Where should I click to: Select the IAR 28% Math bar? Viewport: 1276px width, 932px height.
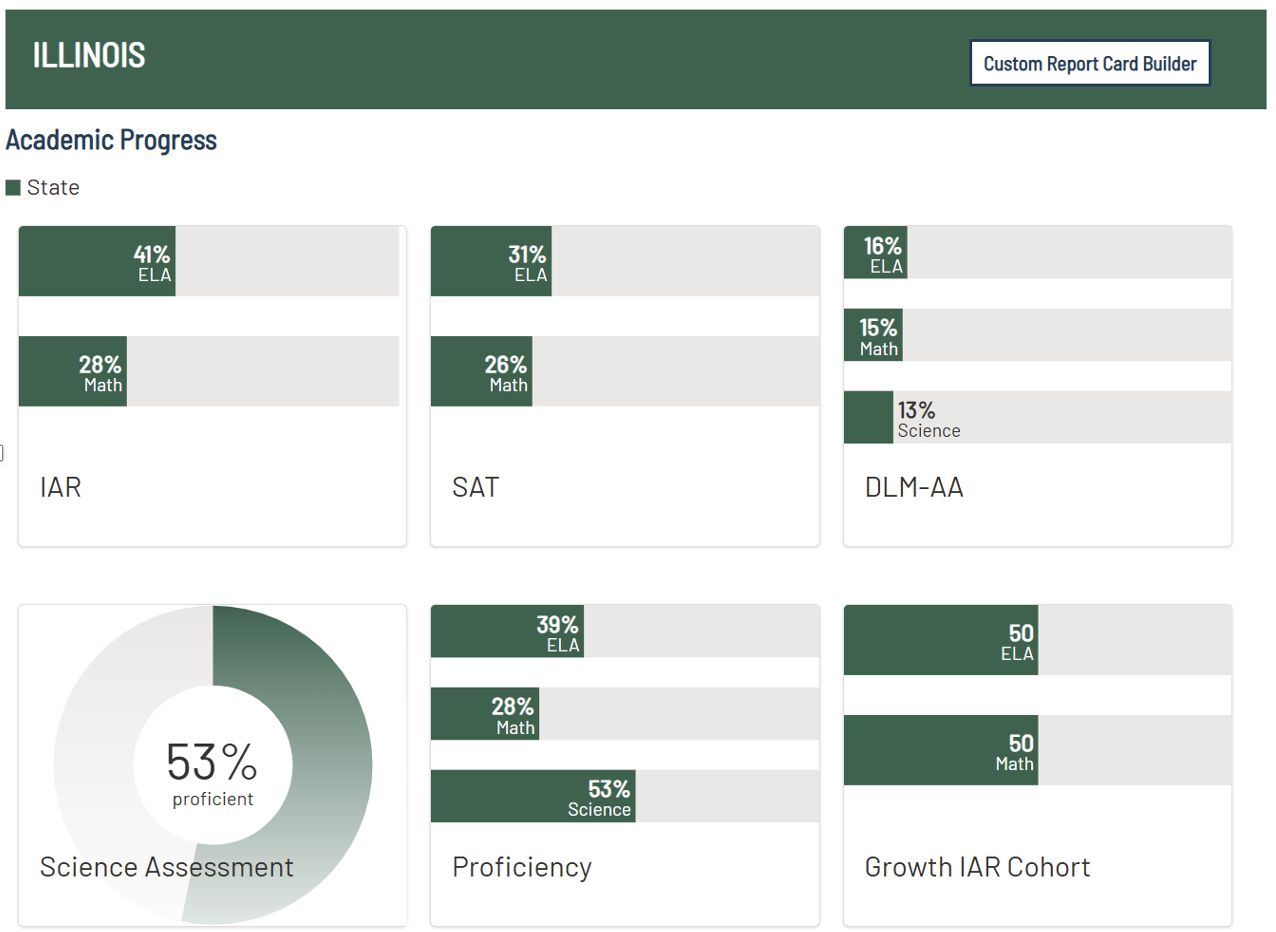click(x=73, y=372)
